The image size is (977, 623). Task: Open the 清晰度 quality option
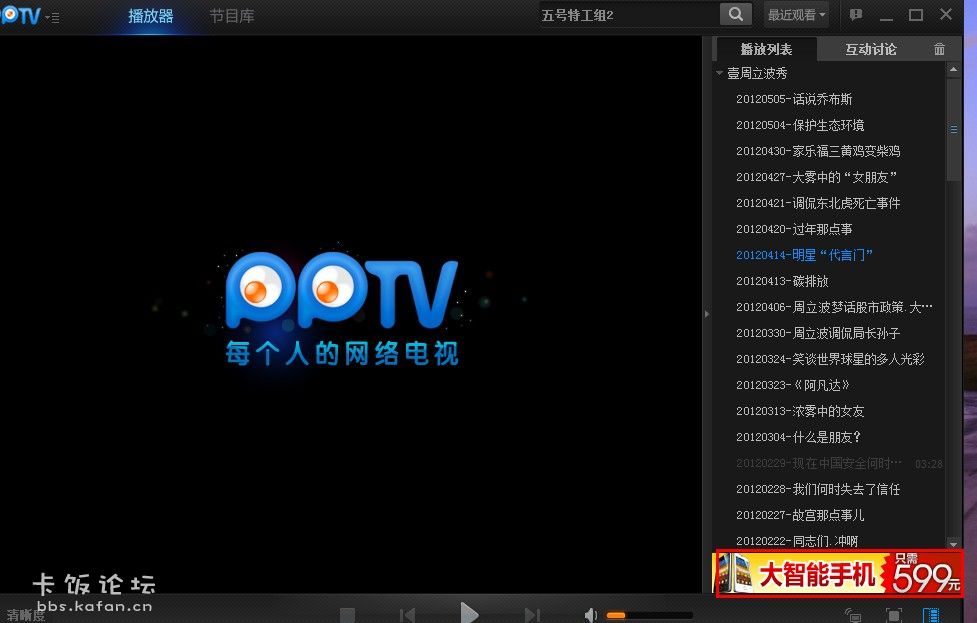pos(26,616)
